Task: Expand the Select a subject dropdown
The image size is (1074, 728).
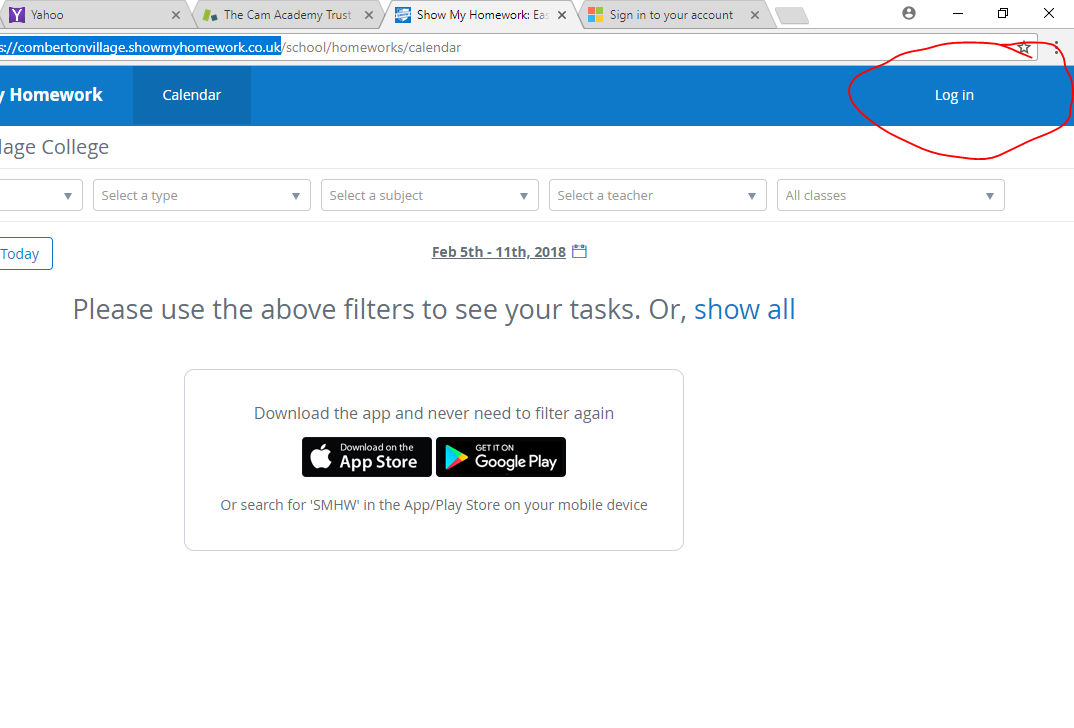Action: point(429,195)
